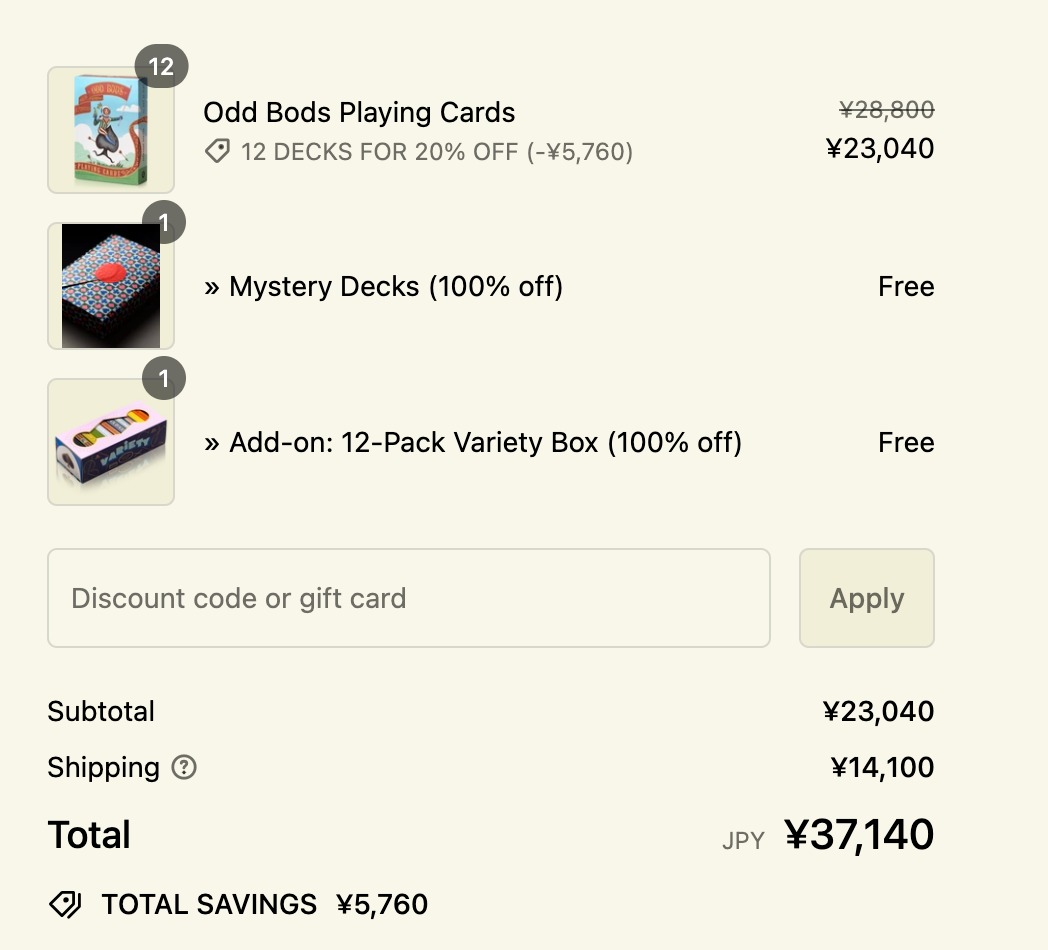1048x950 pixels.
Task: Open the Odd Bods Playing Cards thumbnail
Action: coord(111,130)
